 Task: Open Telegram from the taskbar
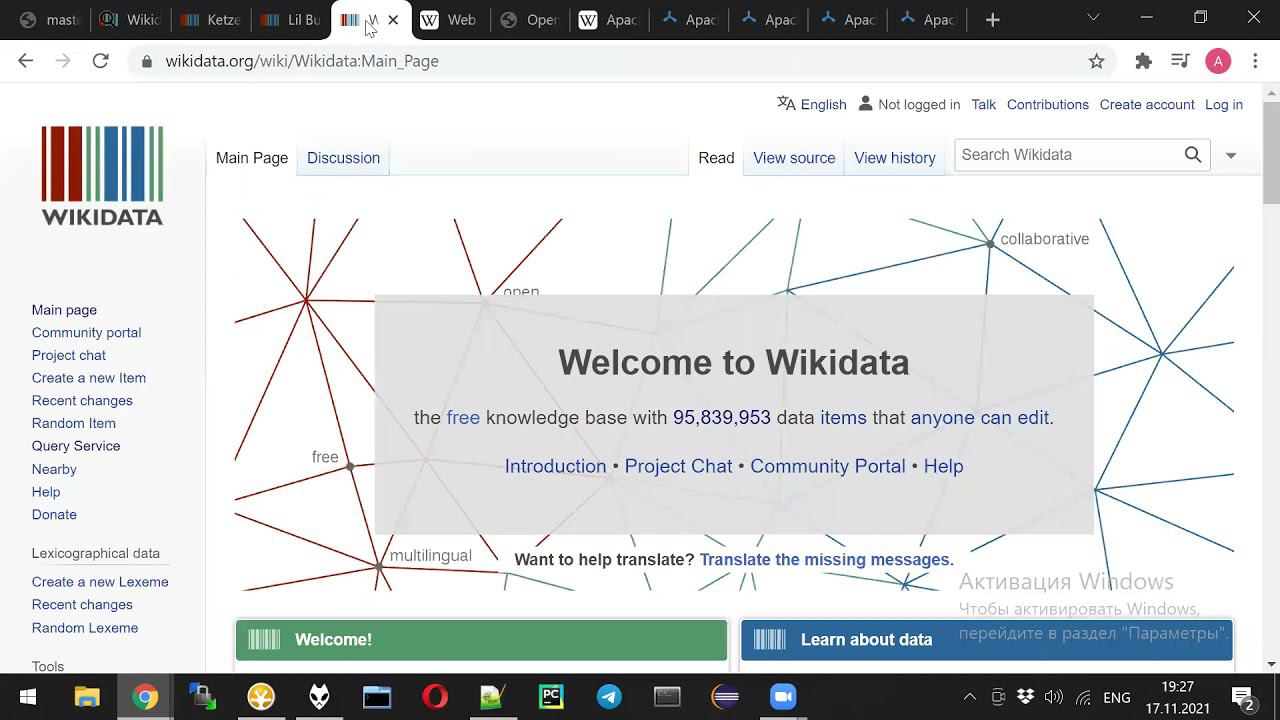point(609,696)
